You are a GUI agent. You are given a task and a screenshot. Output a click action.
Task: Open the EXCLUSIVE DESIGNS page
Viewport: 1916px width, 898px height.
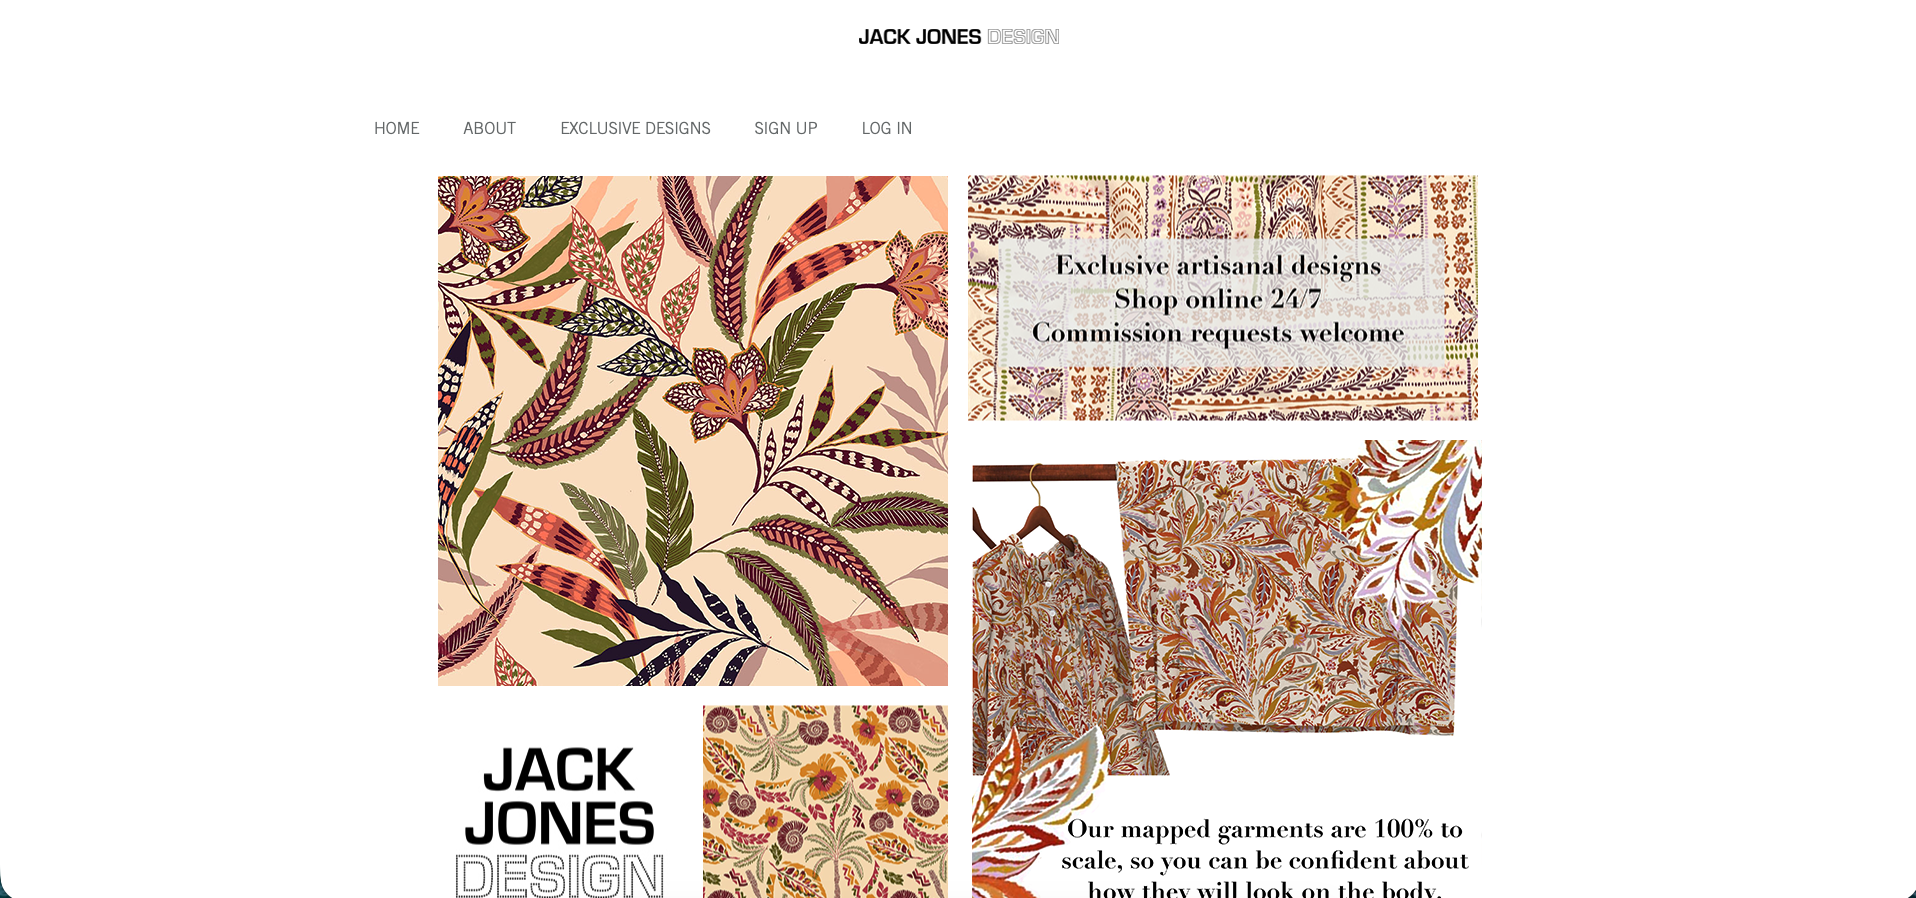[x=635, y=128]
